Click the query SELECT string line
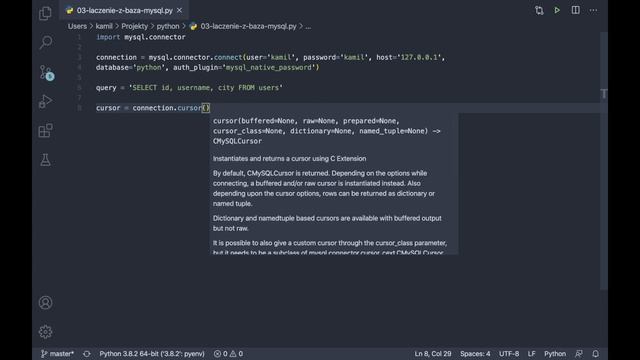The image size is (640, 360). [189, 88]
